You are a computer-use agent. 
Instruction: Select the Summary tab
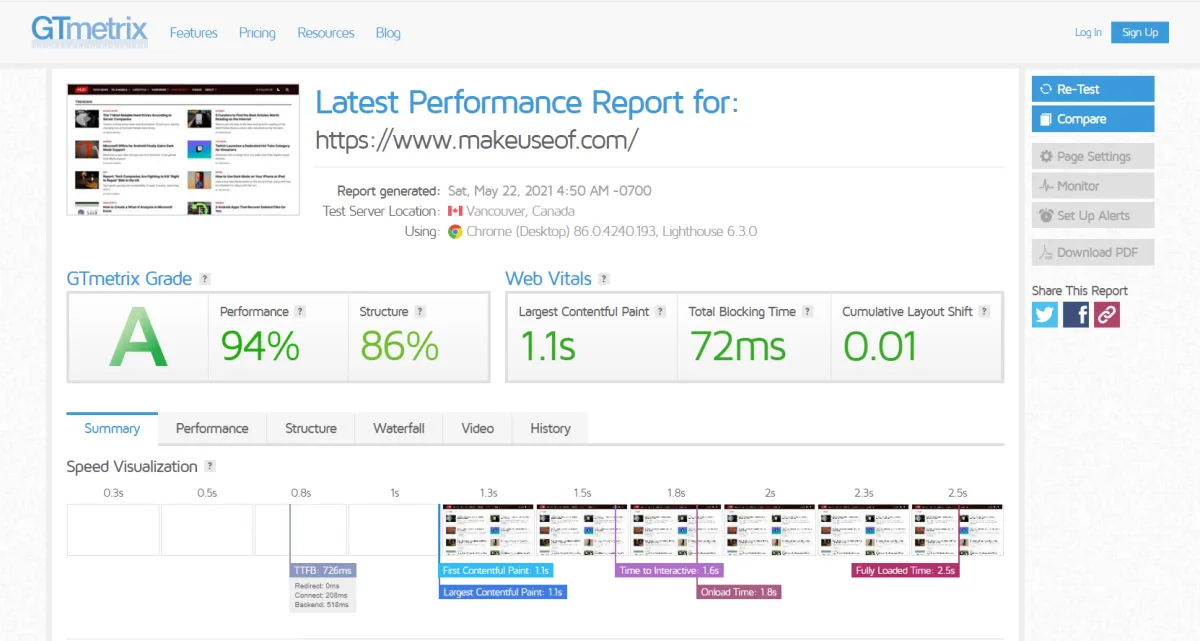point(112,428)
